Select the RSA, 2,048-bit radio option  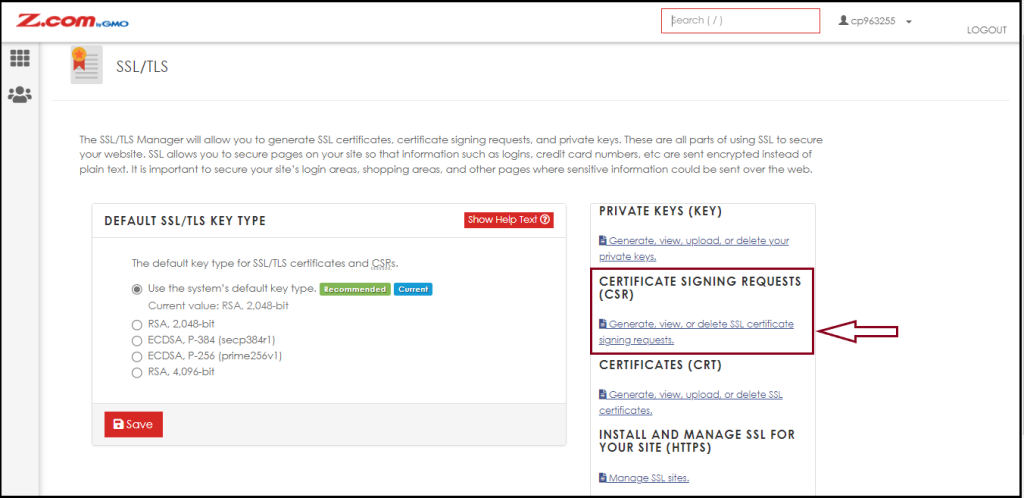[136, 324]
